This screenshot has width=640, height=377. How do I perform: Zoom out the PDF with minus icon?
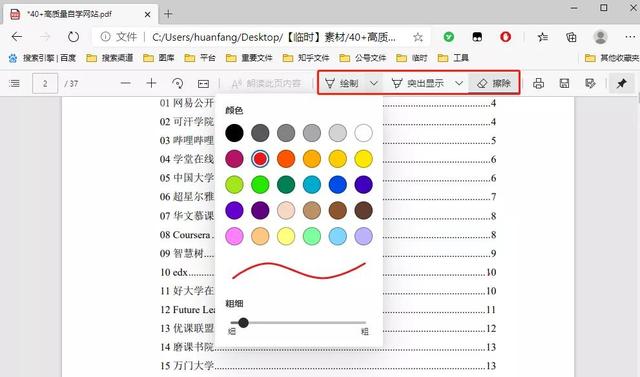point(126,83)
